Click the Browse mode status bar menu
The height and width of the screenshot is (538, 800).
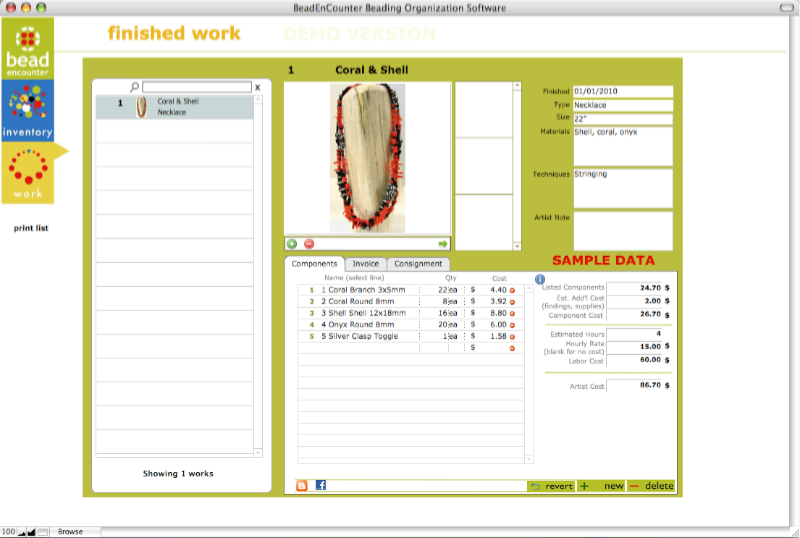click(70, 532)
